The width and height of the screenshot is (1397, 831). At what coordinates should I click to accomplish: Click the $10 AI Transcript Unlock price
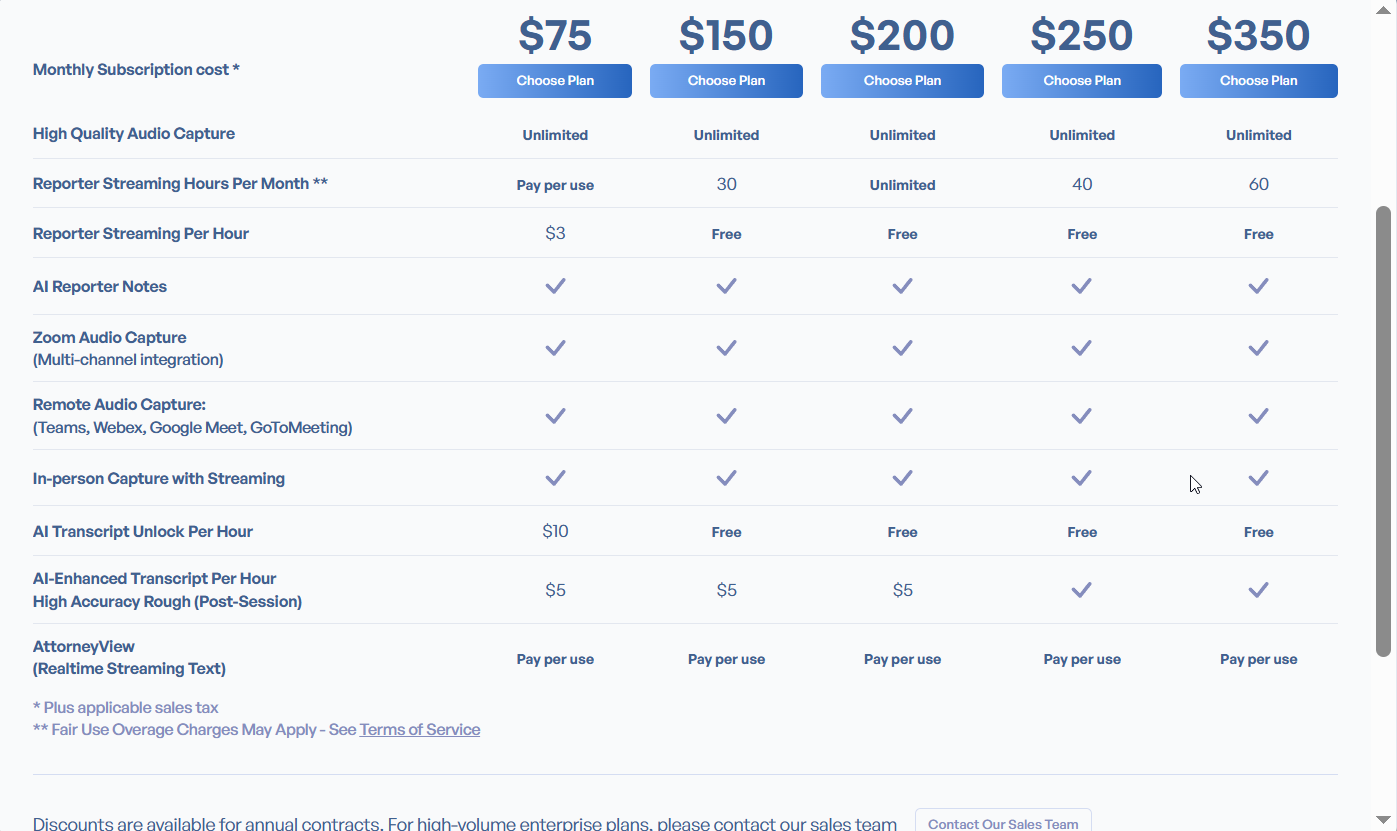point(555,531)
